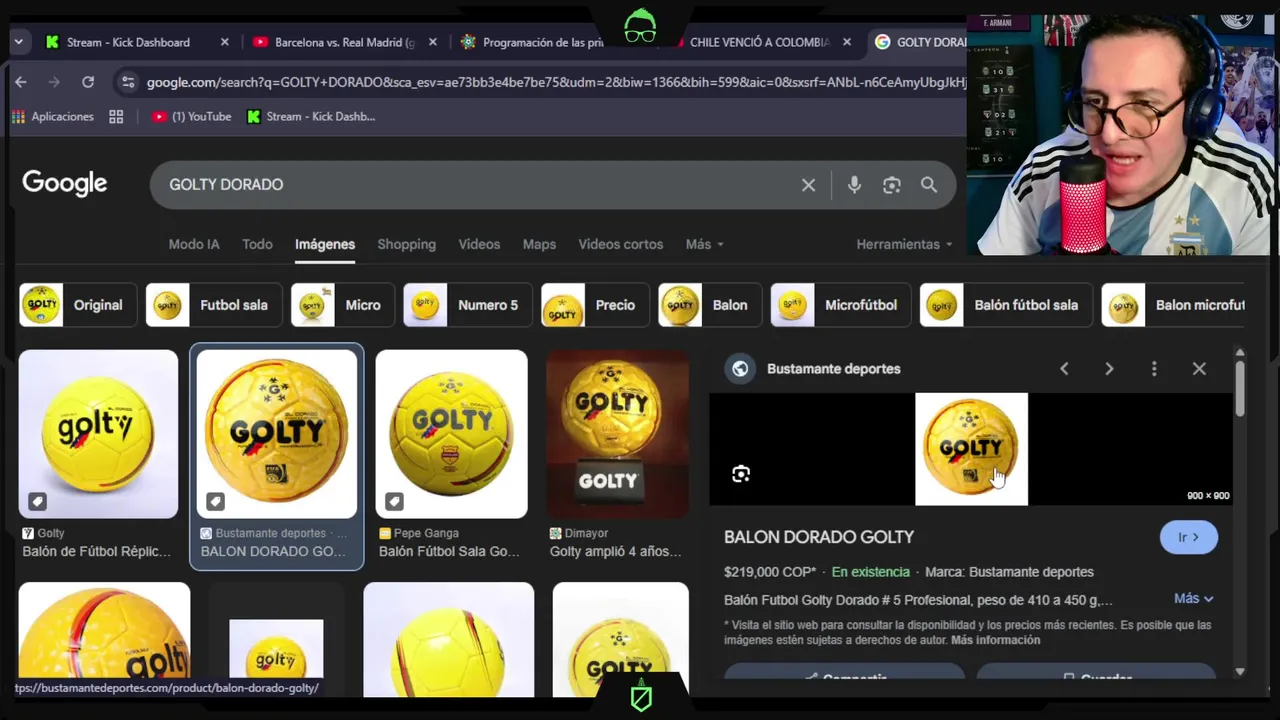The image size is (1280, 720).
Task: Close the Barcelona vs. Real Madrid tab
Action: [433, 42]
